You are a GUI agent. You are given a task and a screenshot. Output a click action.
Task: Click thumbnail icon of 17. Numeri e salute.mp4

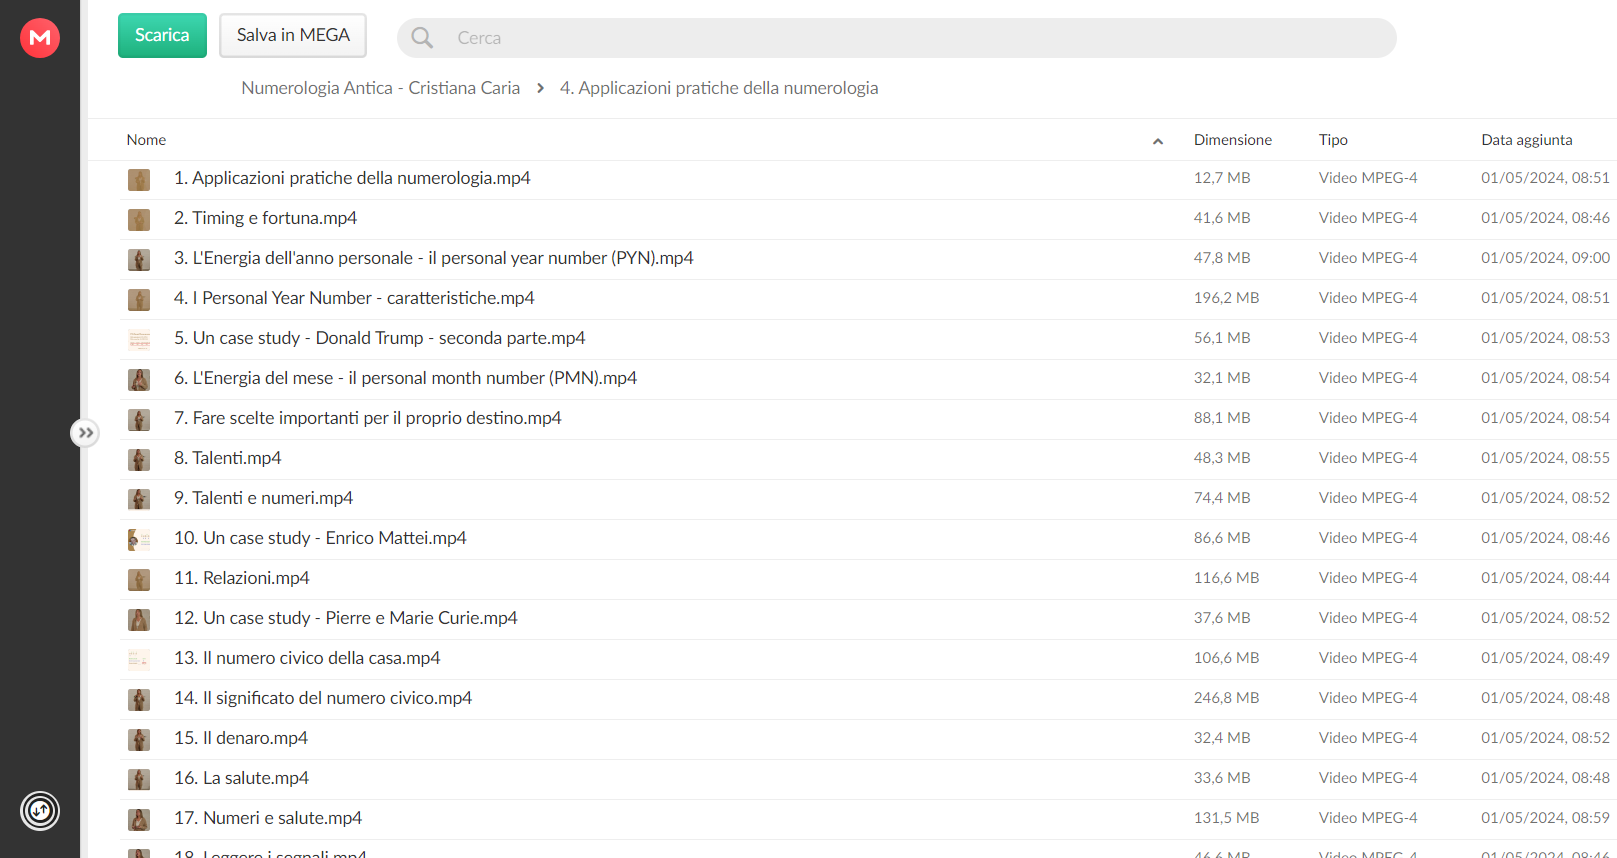coord(139,819)
